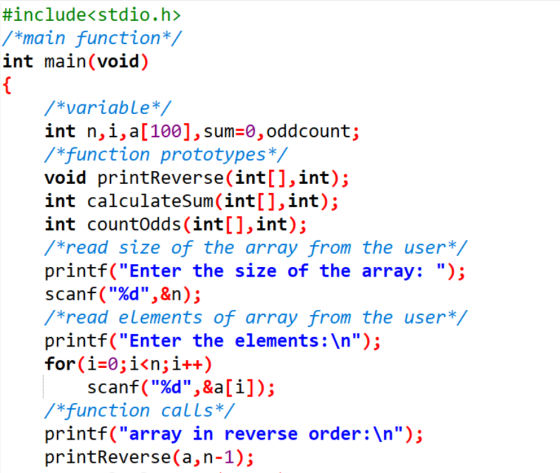The image size is (560, 473).
Task: Click the 'read elements of array' comment
Action: (x=256, y=318)
